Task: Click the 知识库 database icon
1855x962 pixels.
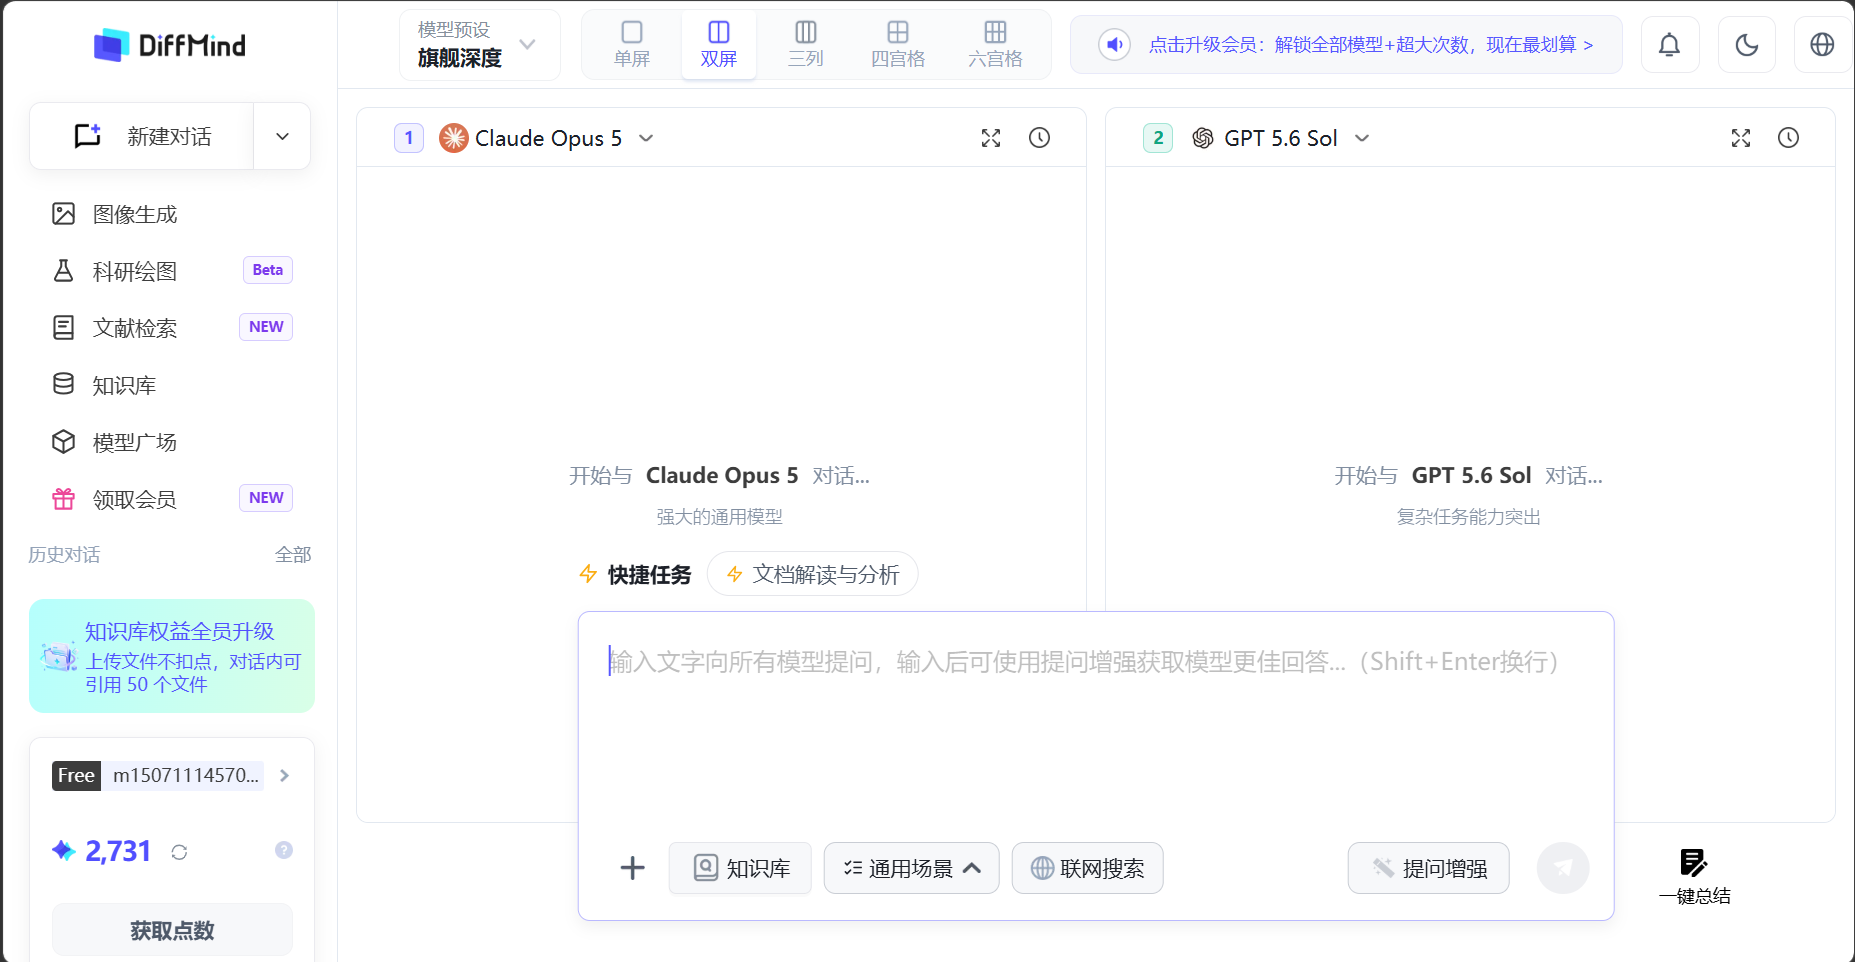Action: pyautogui.click(x=64, y=384)
